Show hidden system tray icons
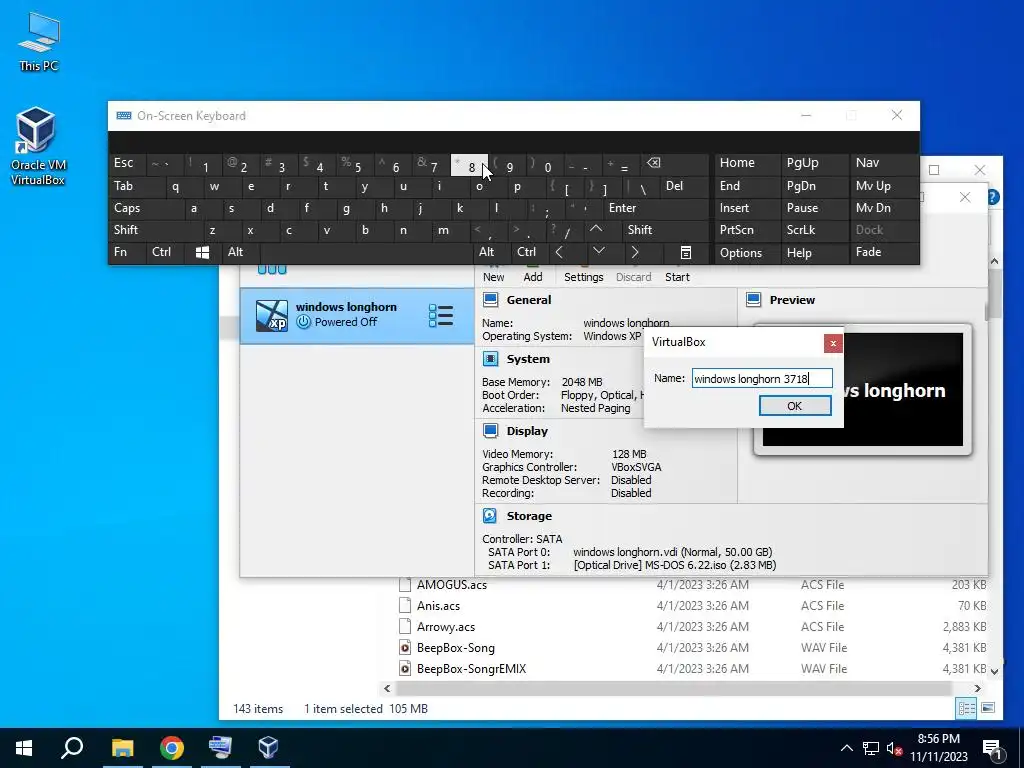Screen dimensions: 1024x768 tap(846, 748)
